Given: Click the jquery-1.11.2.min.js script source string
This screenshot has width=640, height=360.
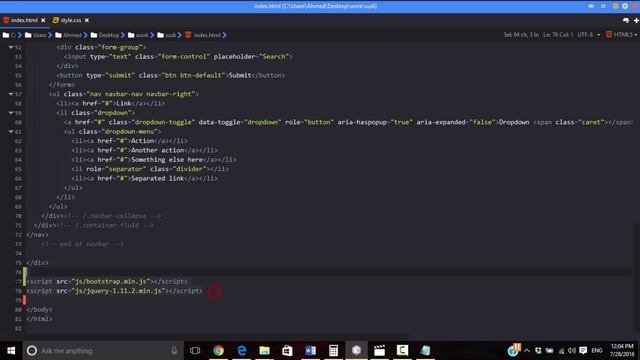Looking at the screenshot, I should click(x=119, y=291).
